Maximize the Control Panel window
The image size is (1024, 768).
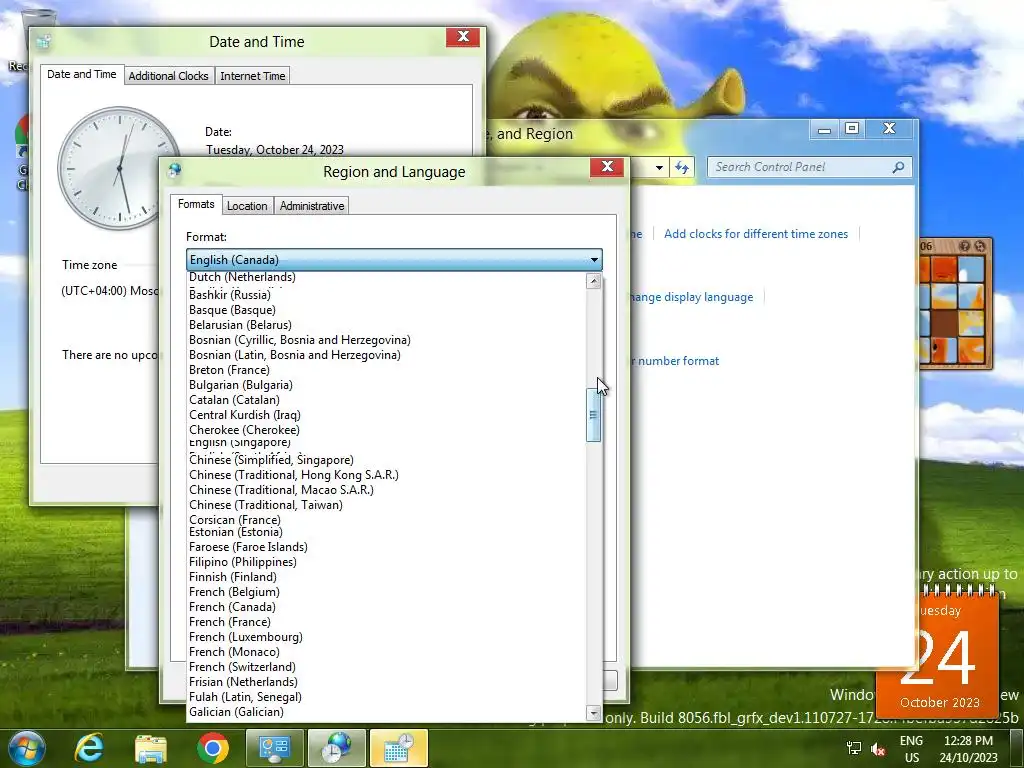tap(852, 128)
